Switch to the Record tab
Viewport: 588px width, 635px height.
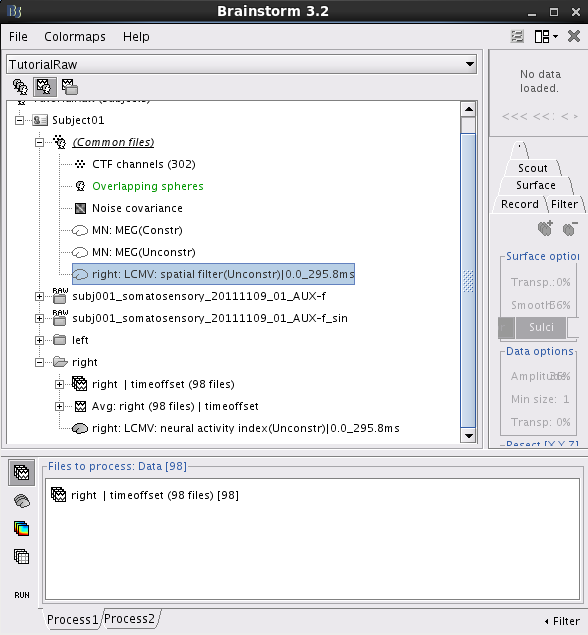pos(520,204)
